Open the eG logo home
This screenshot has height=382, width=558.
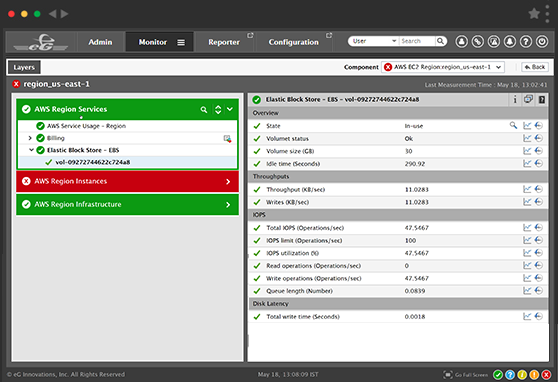[x=41, y=42]
